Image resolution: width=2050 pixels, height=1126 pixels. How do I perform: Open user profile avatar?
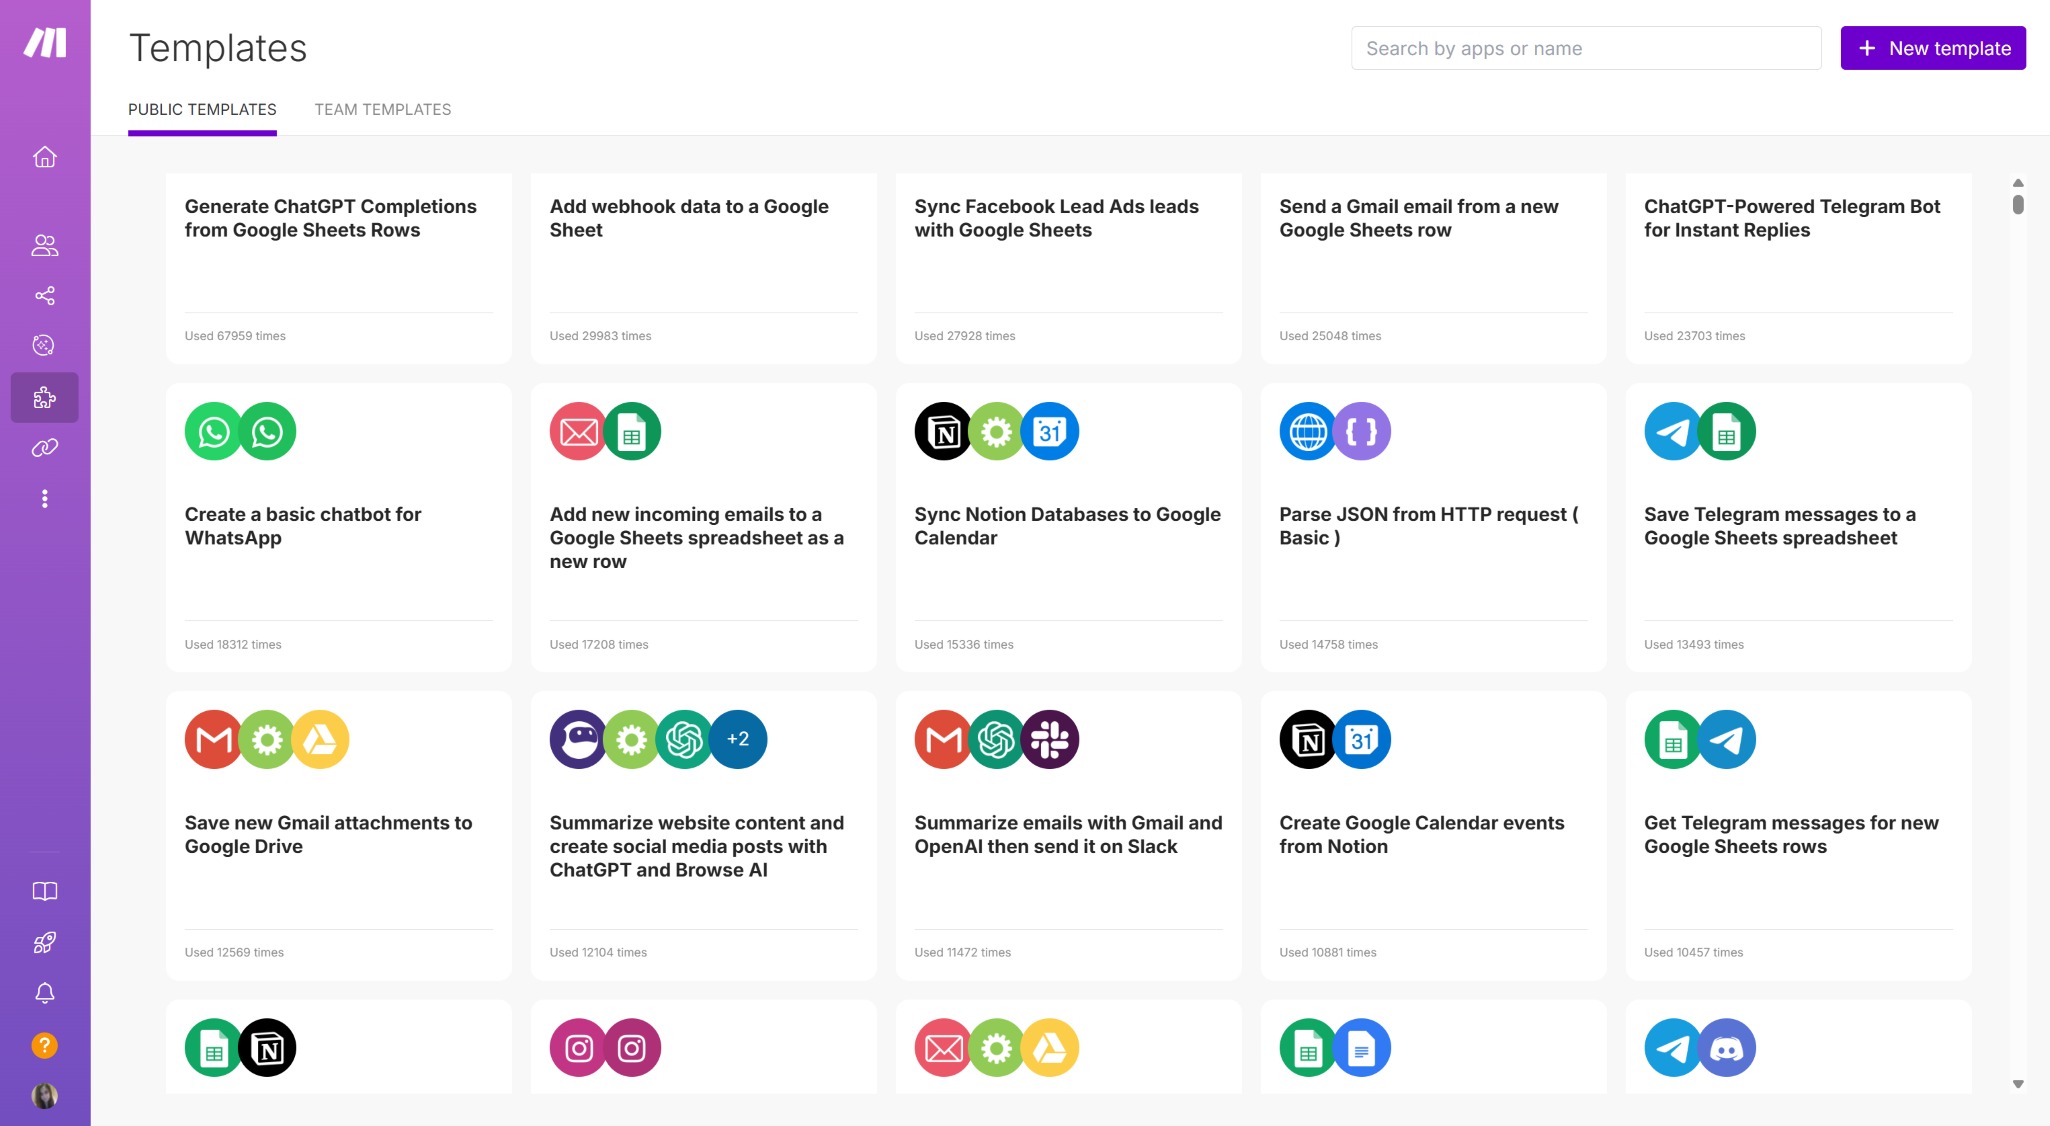[x=45, y=1096]
